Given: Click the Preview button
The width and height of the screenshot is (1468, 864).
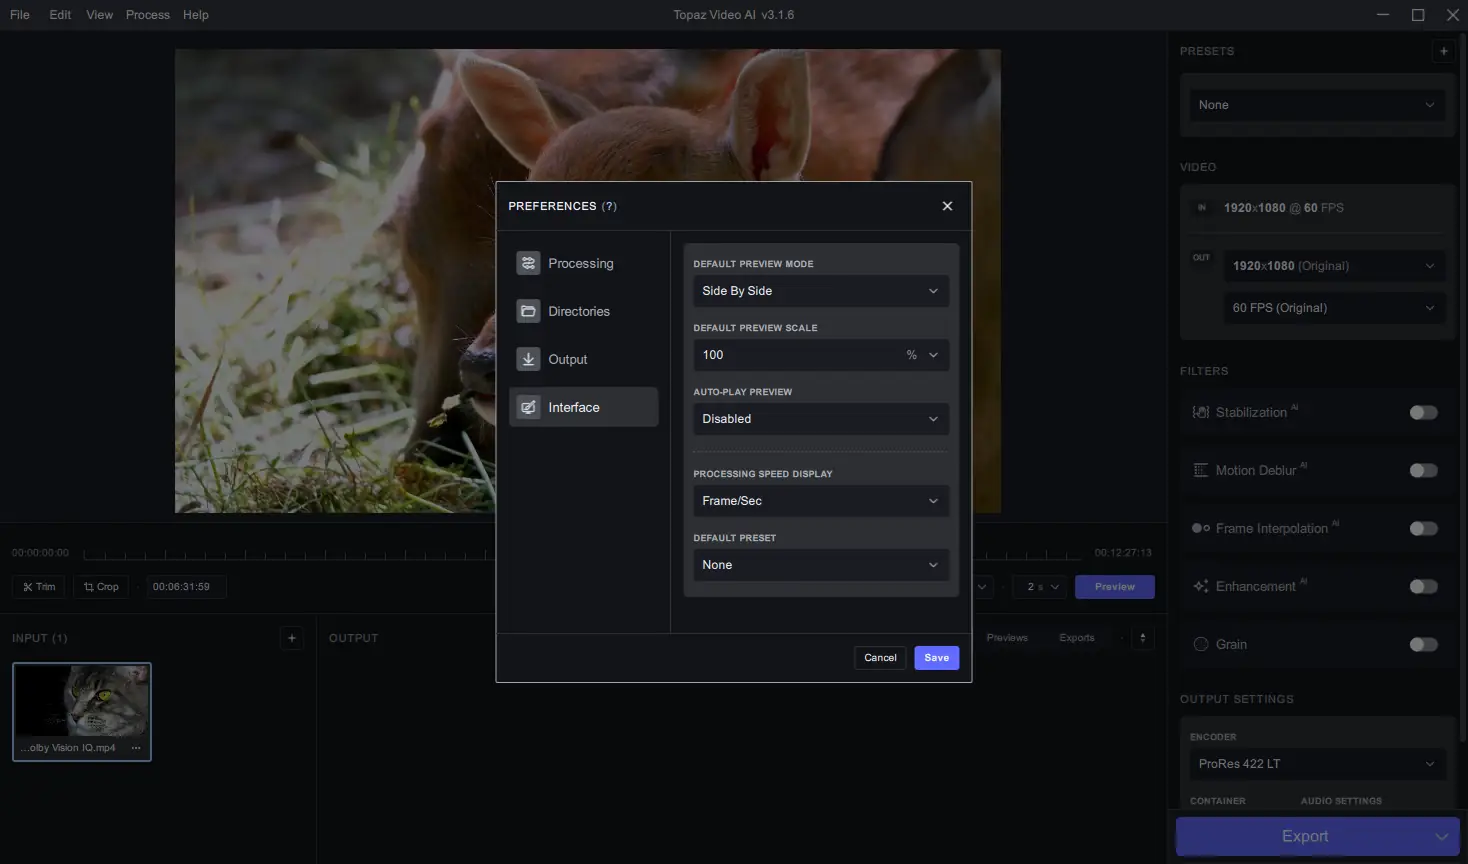Looking at the screenshot, I should point(1115,587).
